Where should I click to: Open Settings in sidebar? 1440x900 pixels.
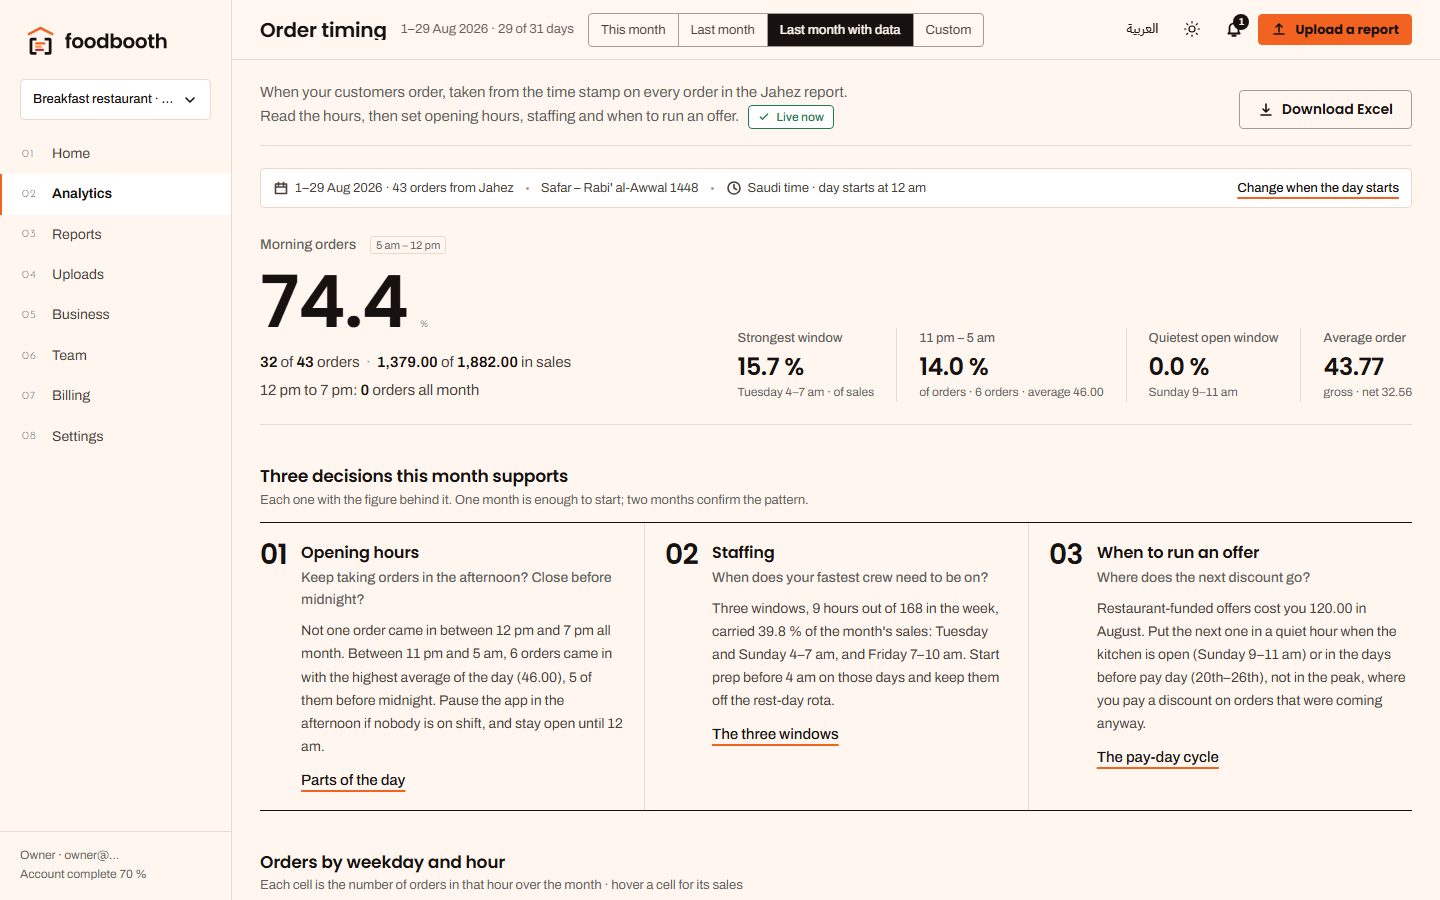click(115, 436)
